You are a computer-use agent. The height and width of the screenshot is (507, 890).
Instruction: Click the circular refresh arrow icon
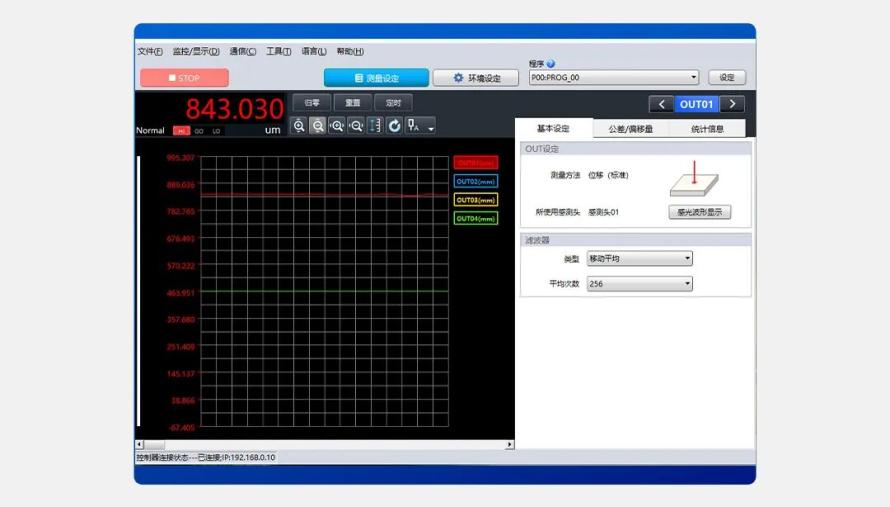[x=394, y=125]
